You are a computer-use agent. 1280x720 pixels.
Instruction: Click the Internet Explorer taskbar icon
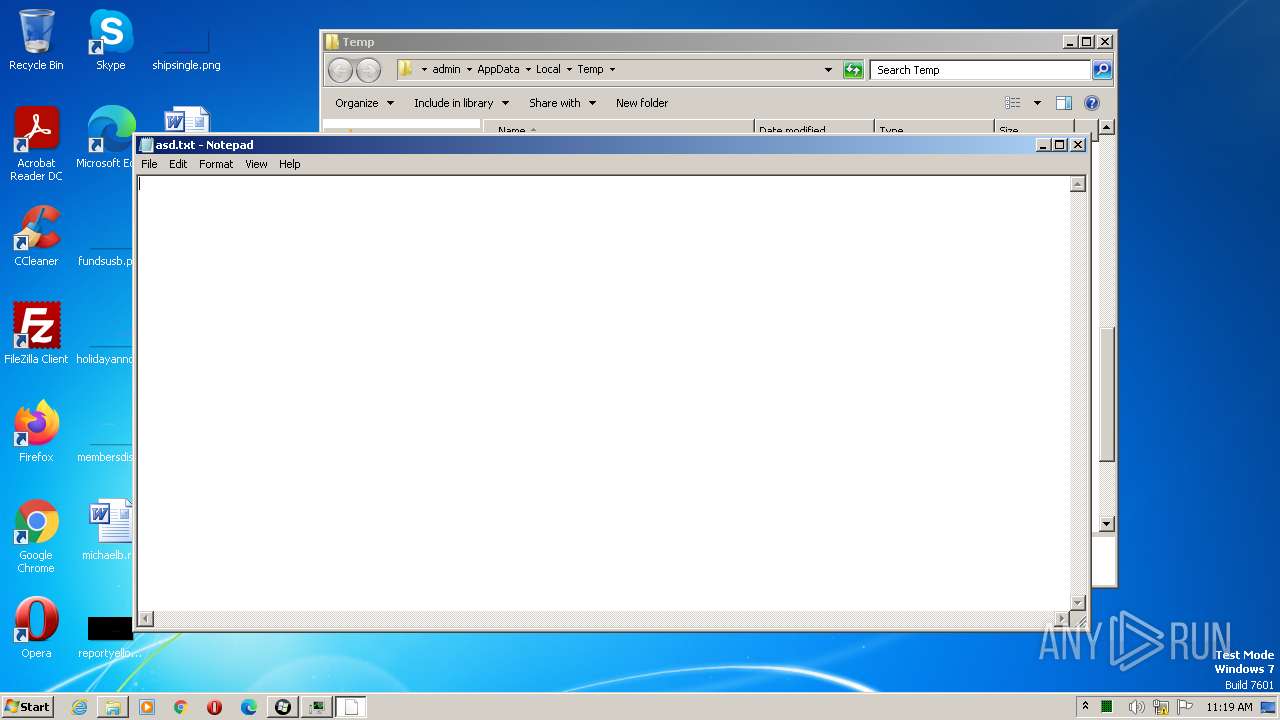pyautogui.click(x=79, y=707)
